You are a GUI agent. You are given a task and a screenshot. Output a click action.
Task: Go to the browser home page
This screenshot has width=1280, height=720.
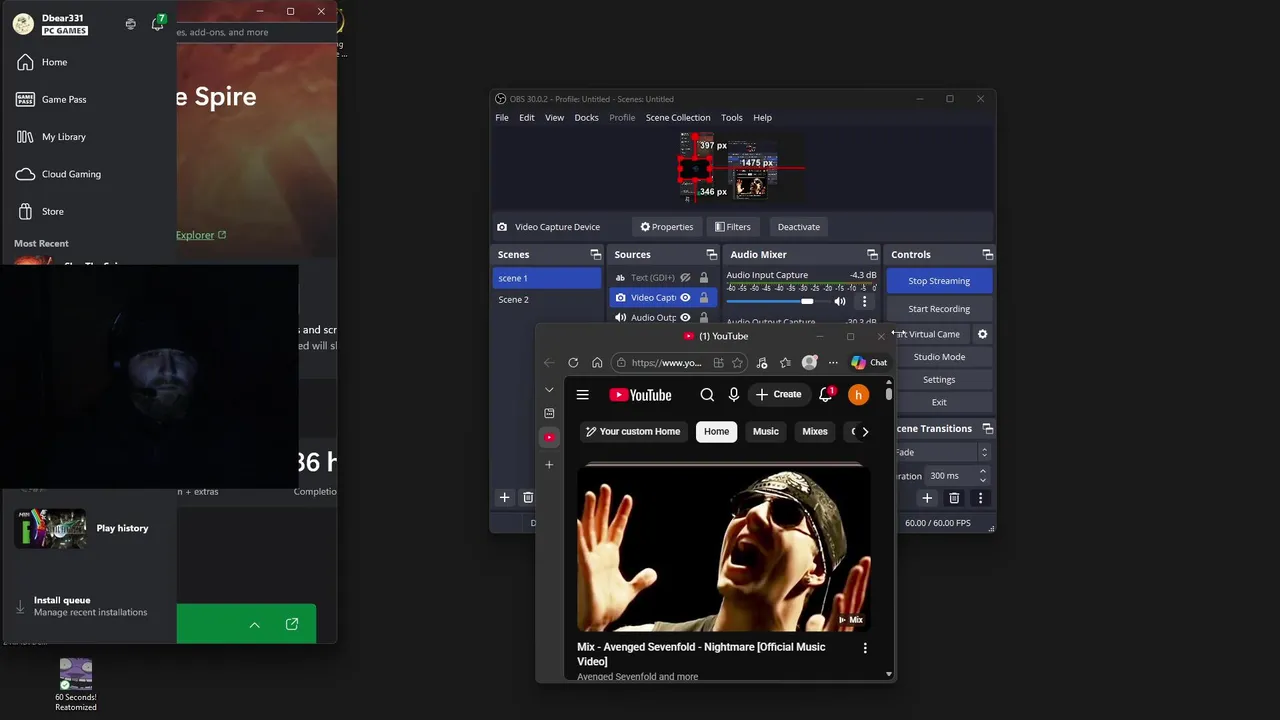tap(597, 363)
